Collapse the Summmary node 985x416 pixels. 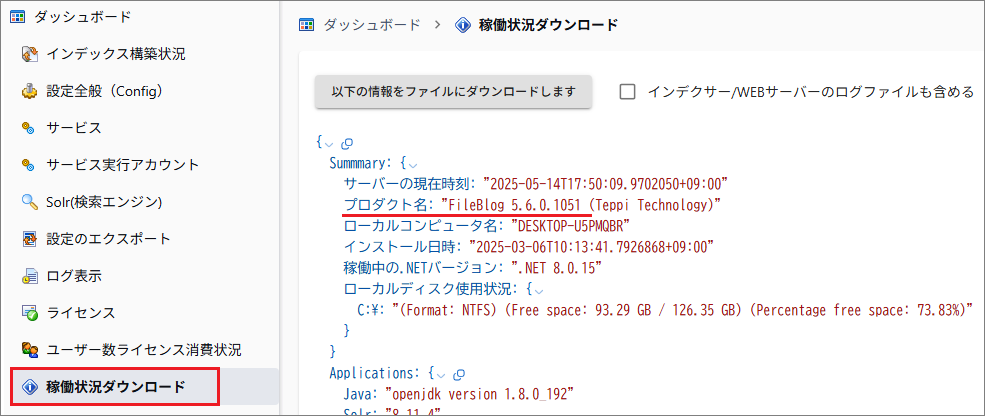[x=412, y=163]
